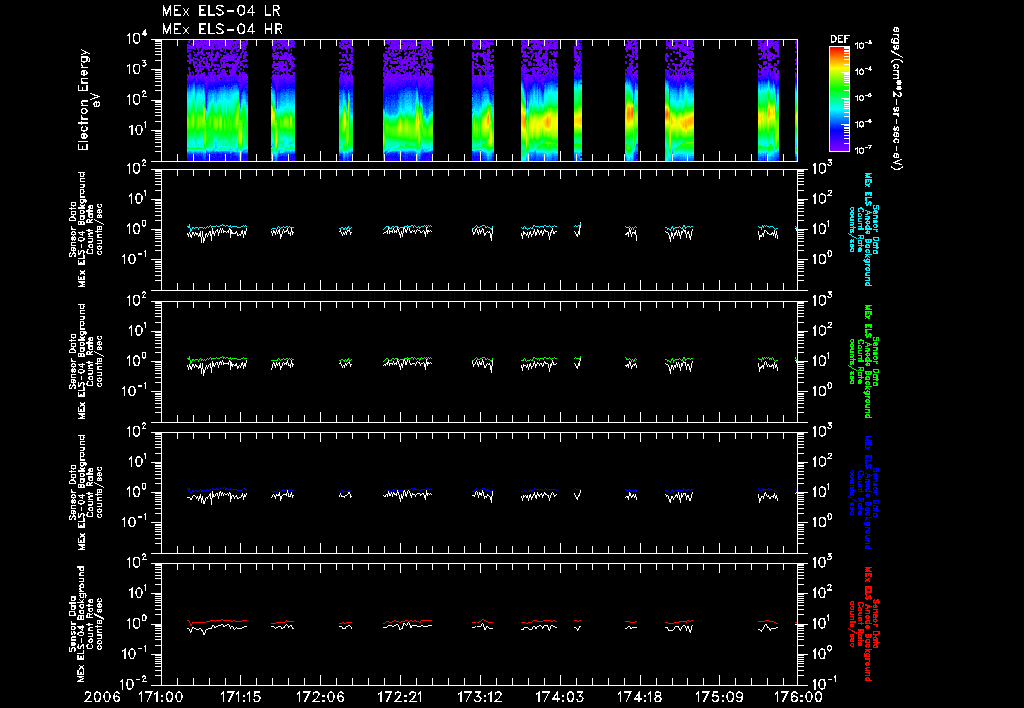The width and height of the screenshot is (1024, 708).
Task: Click the blue trace segment above 171:15
Action: [217, 489]
